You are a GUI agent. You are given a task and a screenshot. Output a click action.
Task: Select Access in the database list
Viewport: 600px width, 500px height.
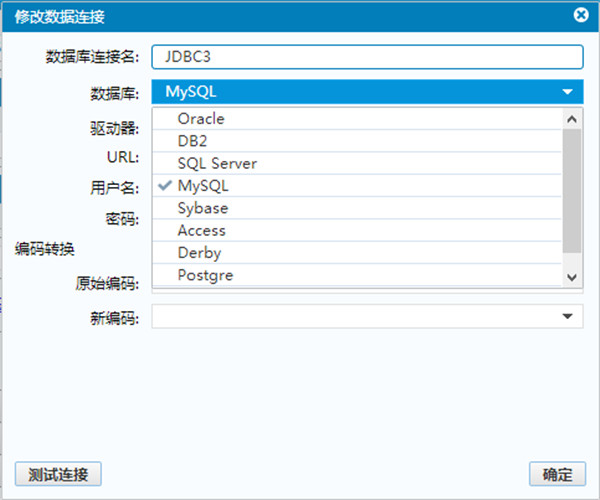(202, 230)
